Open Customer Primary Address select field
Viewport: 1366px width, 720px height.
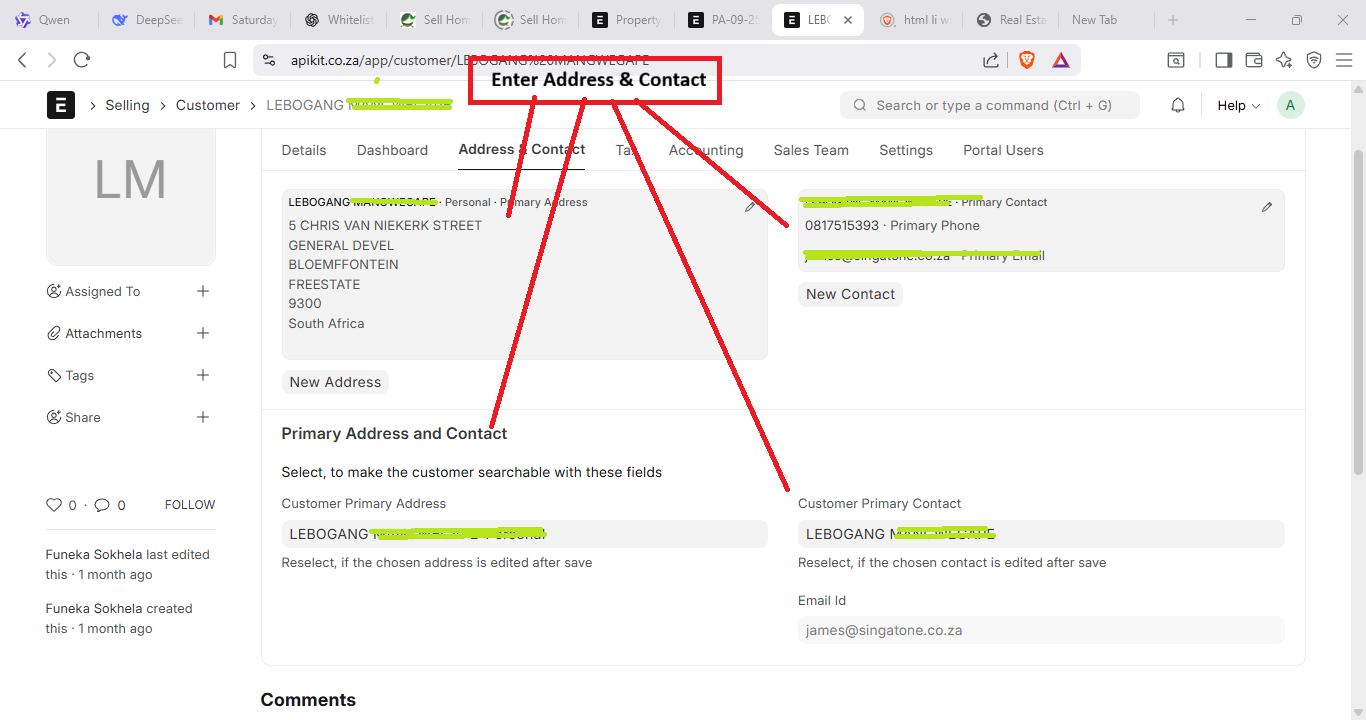click(524, 534)
